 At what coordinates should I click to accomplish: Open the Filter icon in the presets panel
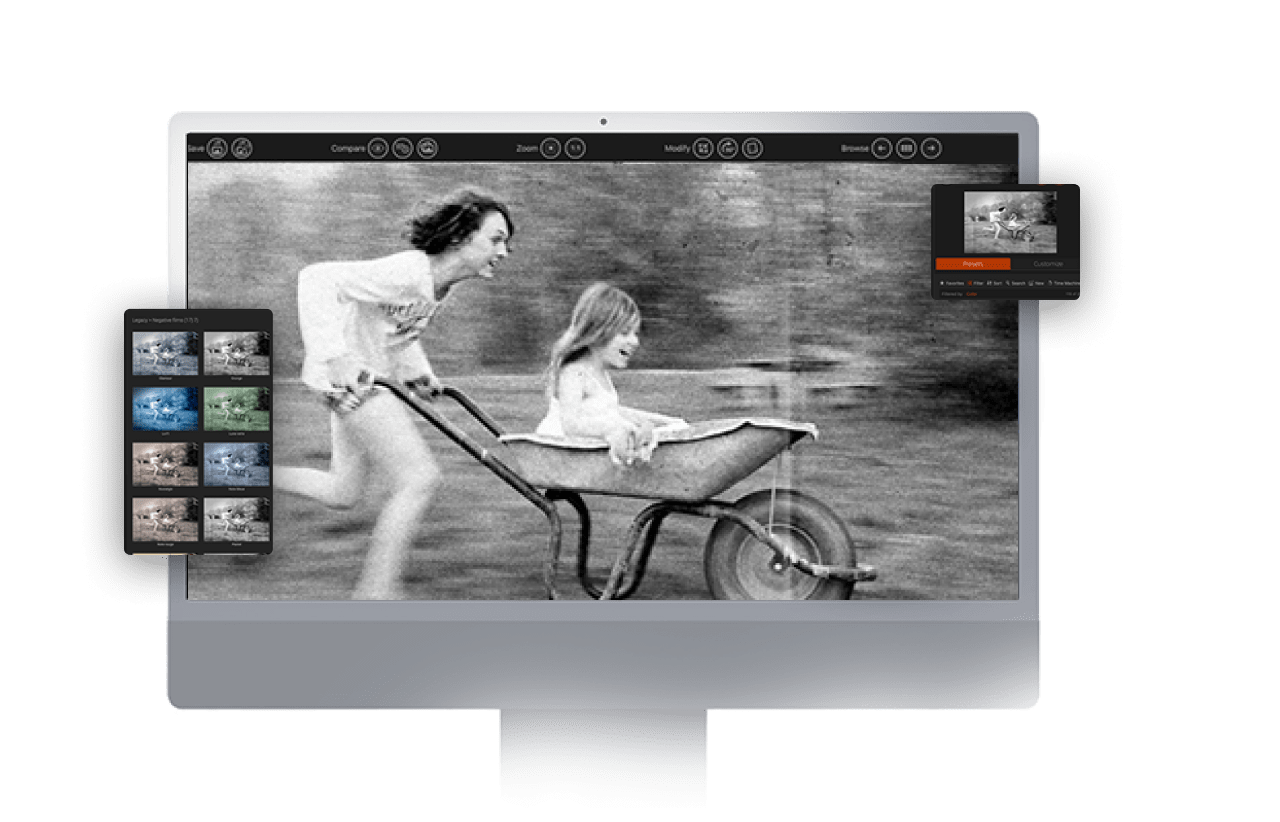(970, 283)
